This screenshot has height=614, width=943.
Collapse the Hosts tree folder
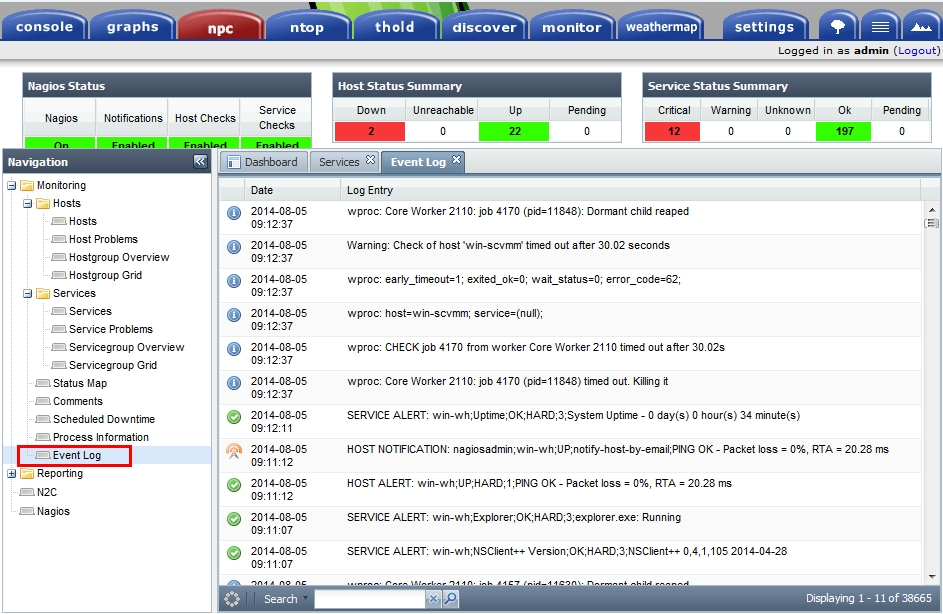pos(28,203)
